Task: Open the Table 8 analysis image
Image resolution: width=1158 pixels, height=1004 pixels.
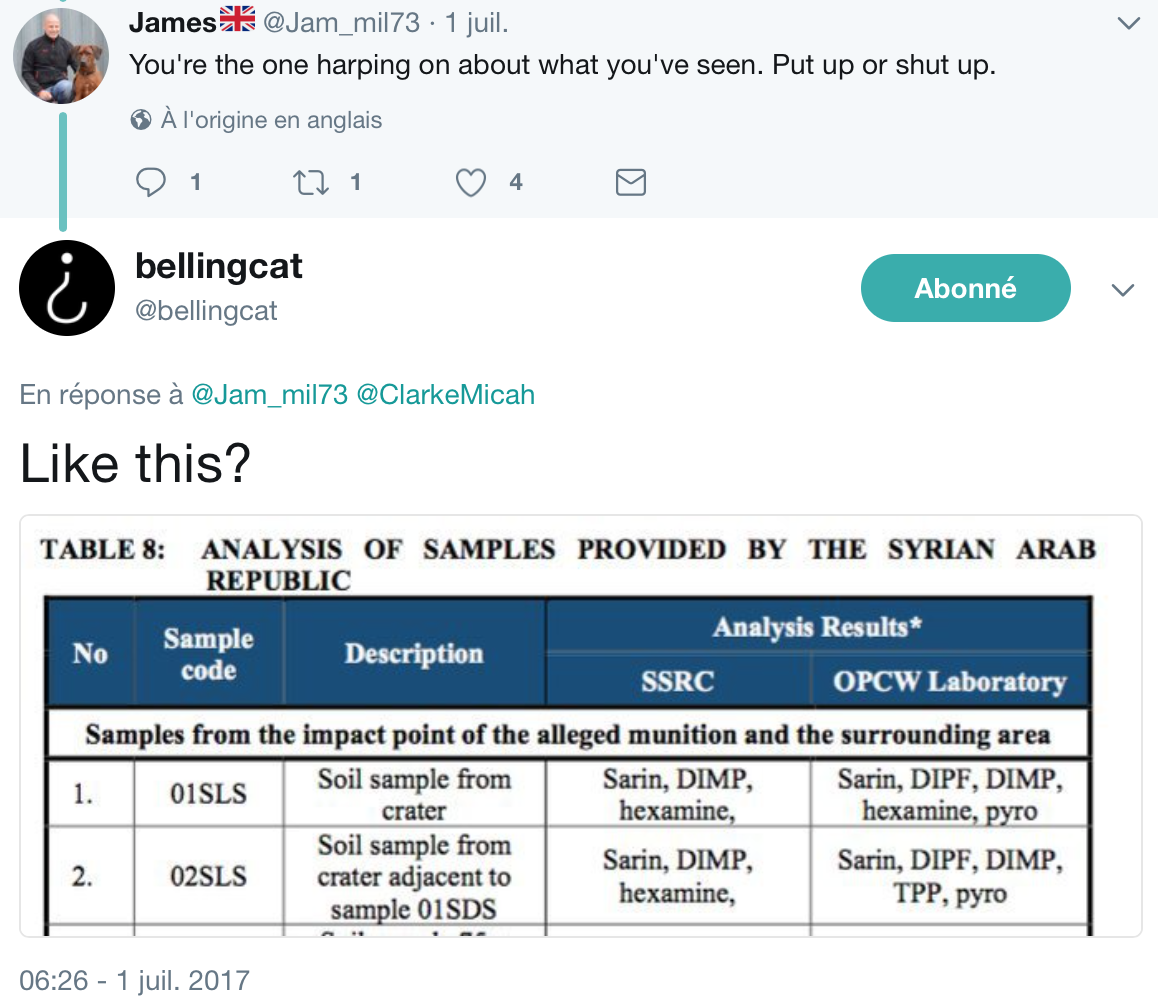Action: [x=580, y=725]
